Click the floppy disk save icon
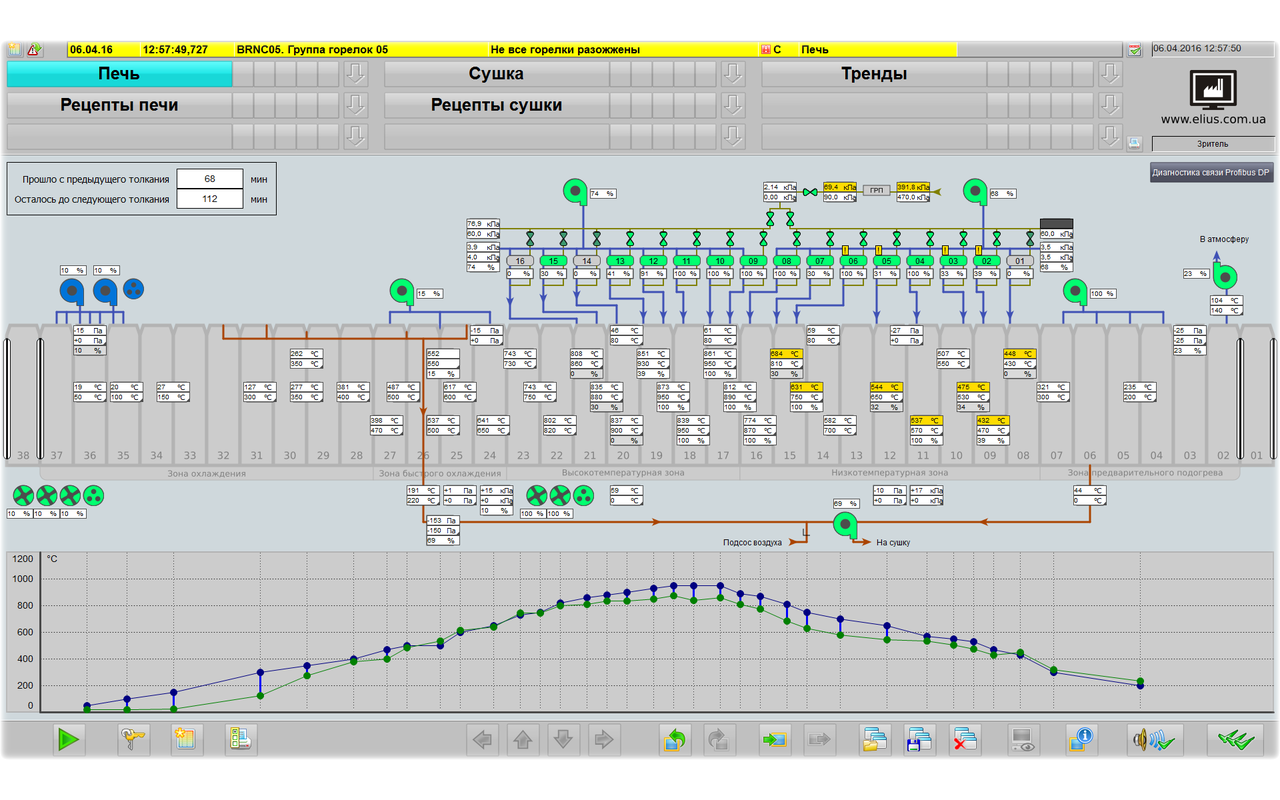 [919, 740]
